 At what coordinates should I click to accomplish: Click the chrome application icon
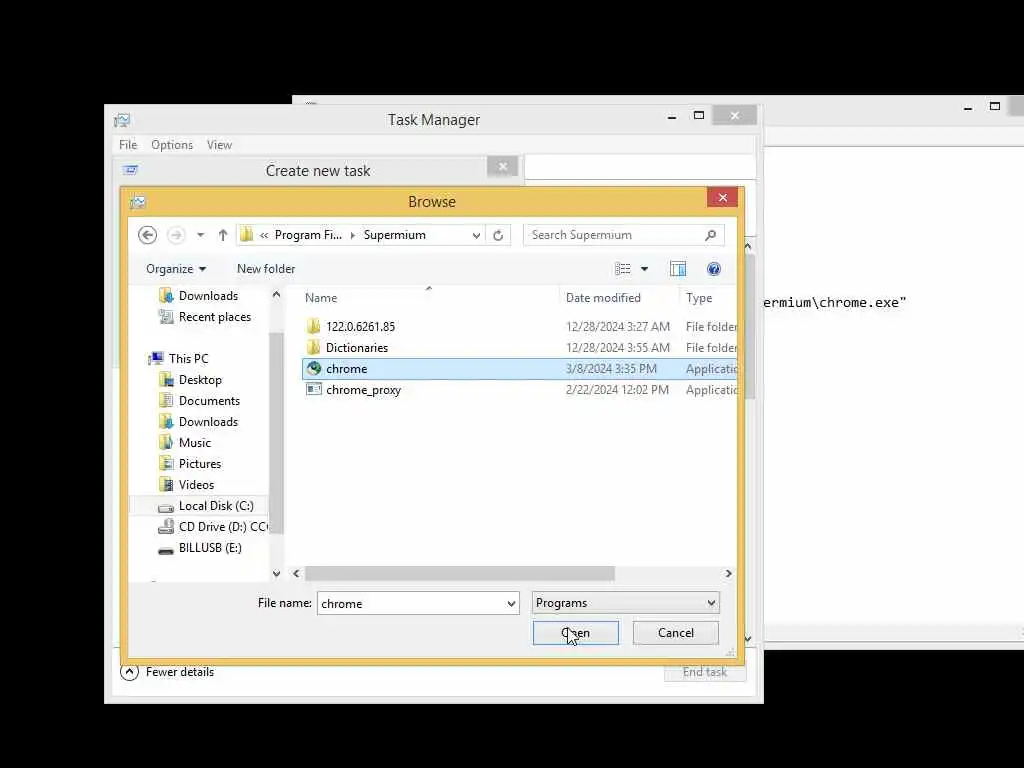[314, 368]
